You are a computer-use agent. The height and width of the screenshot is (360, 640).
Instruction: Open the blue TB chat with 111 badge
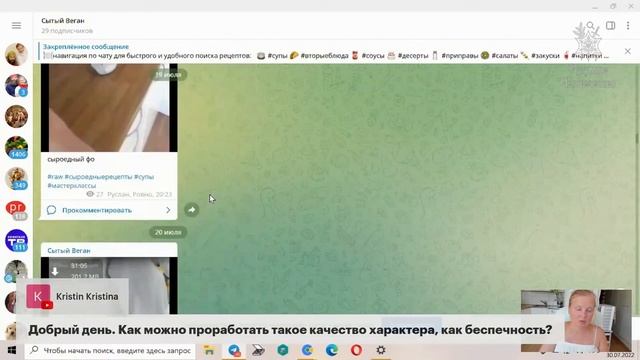pos(16,240)
